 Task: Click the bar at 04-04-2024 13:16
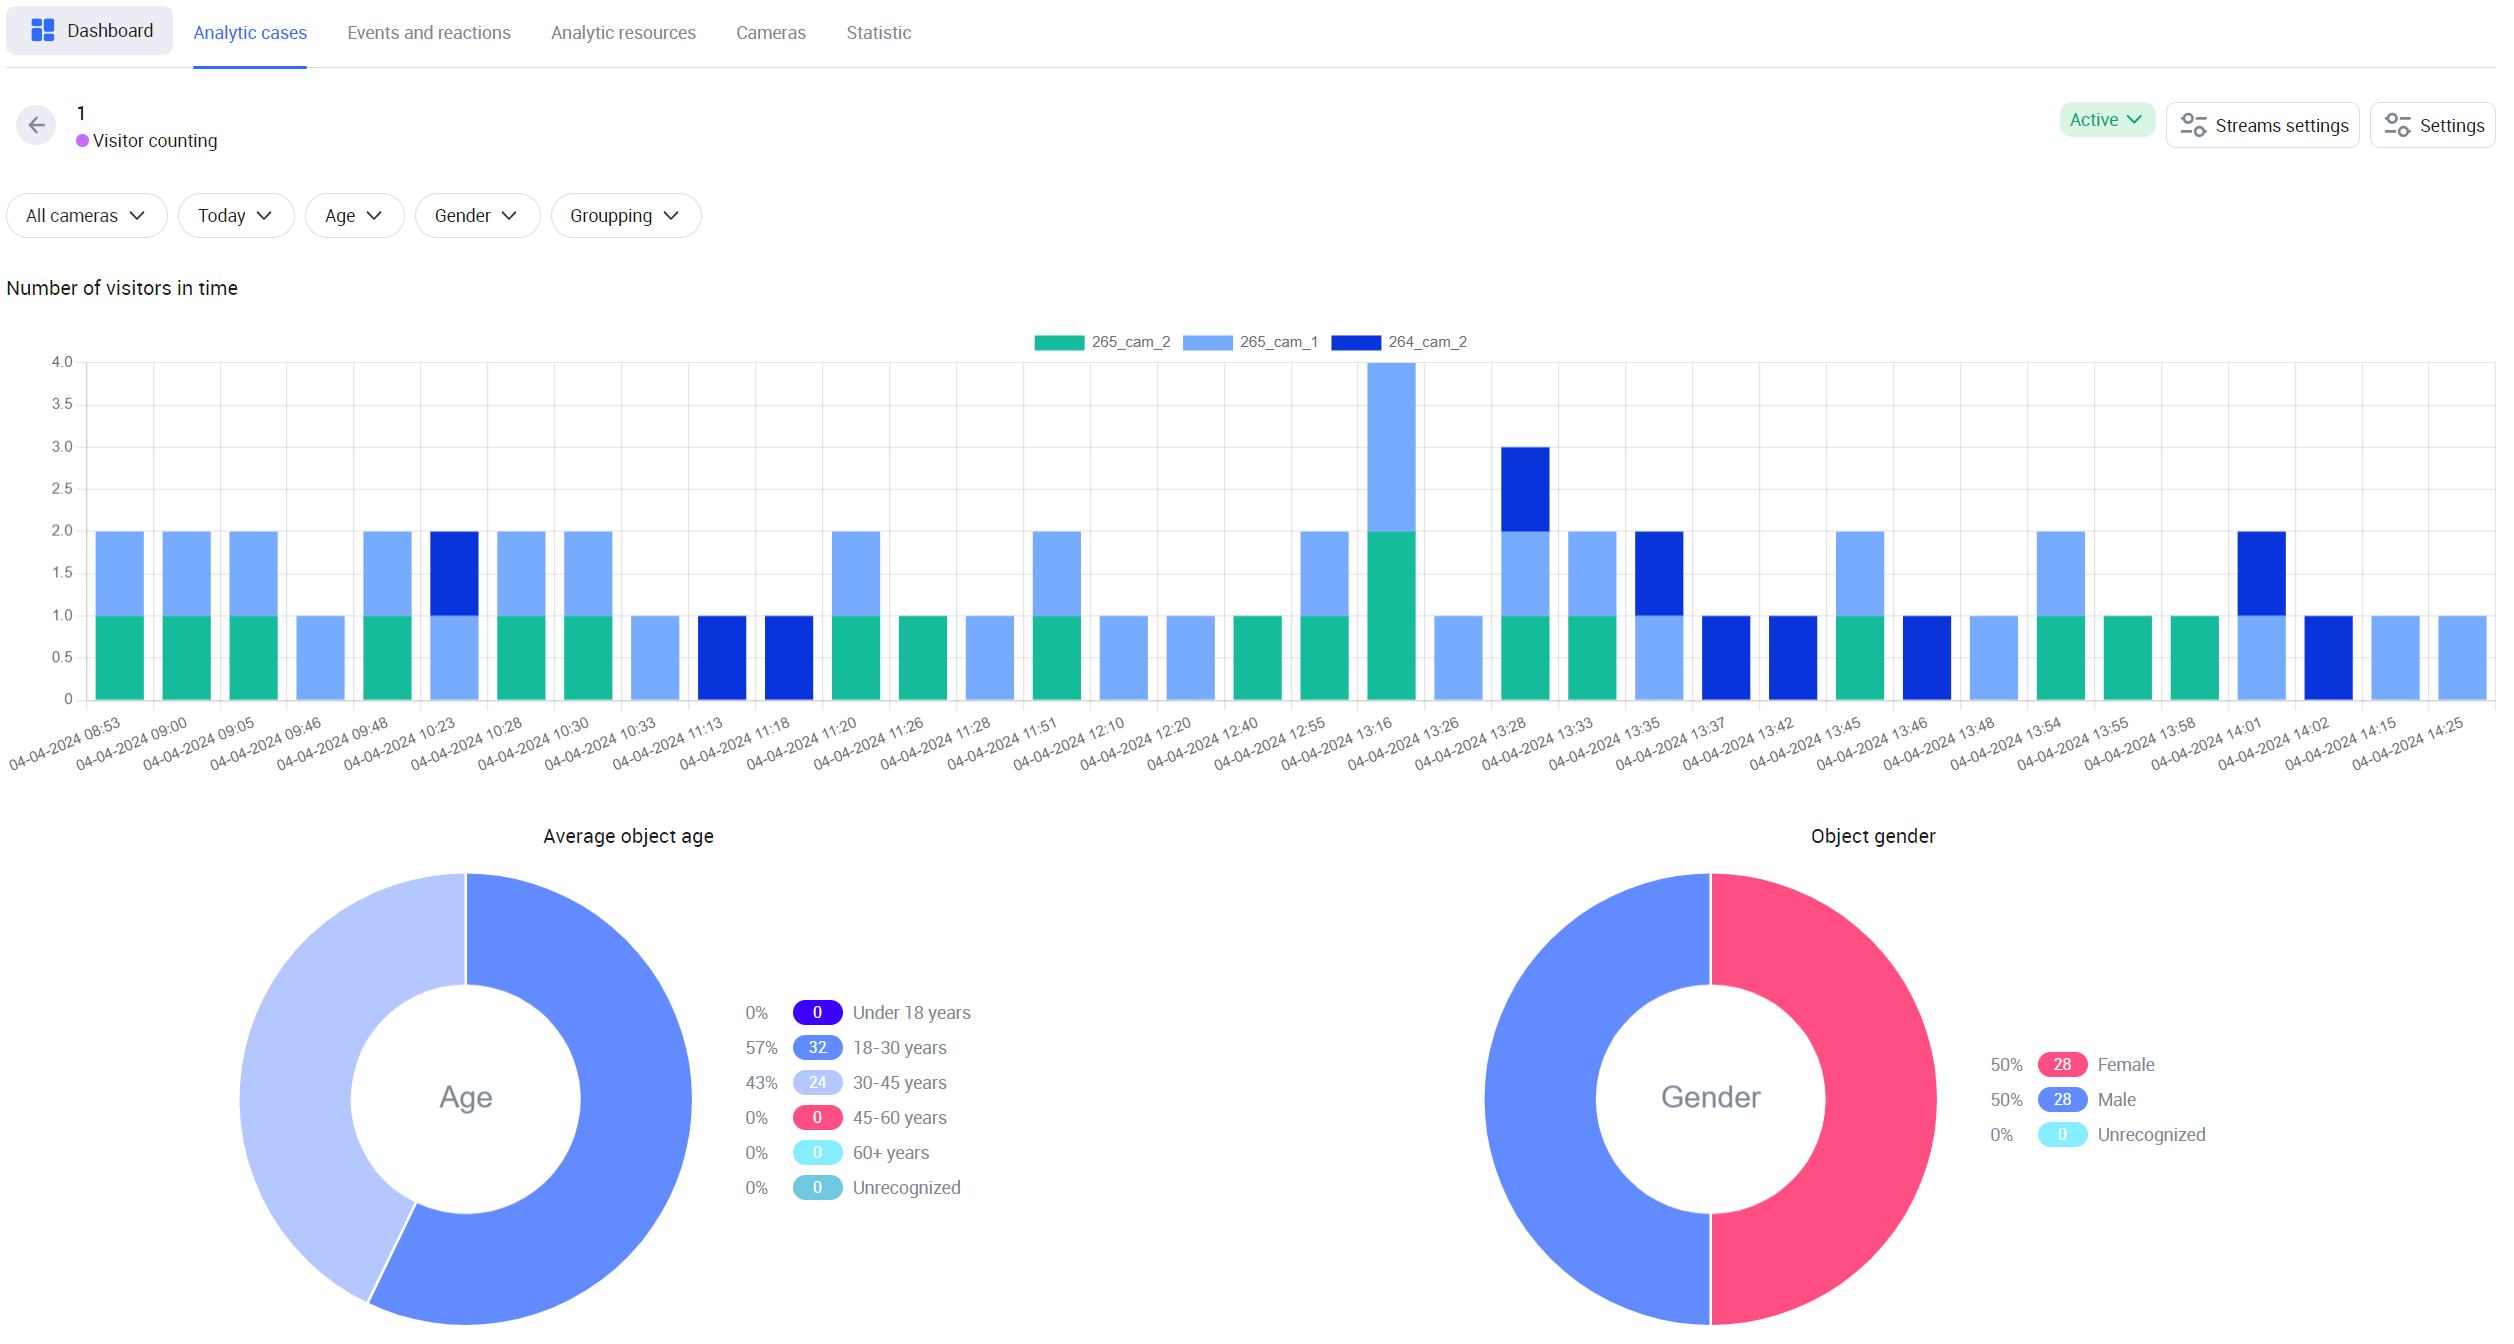pyautogui.click(x=1391, y=531)
